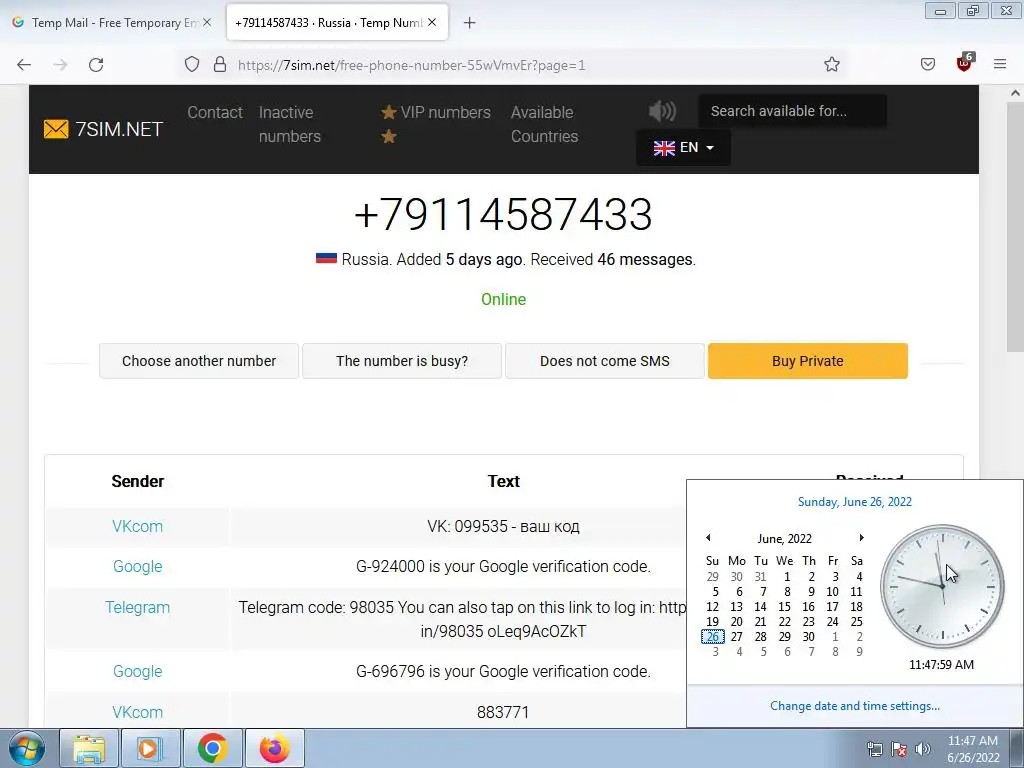This screenshot has height=768, width=1024.
Task: Go to next month in calendar
Action: 861,537
